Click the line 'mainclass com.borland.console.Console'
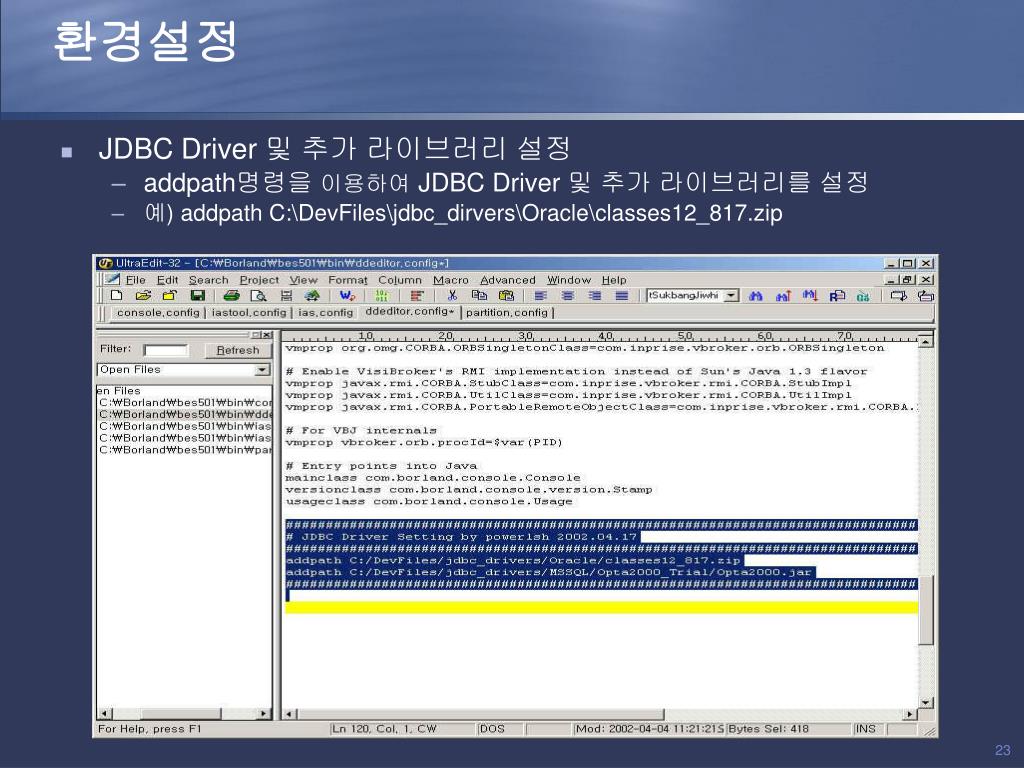1024x768 pixels. [432, 478]
